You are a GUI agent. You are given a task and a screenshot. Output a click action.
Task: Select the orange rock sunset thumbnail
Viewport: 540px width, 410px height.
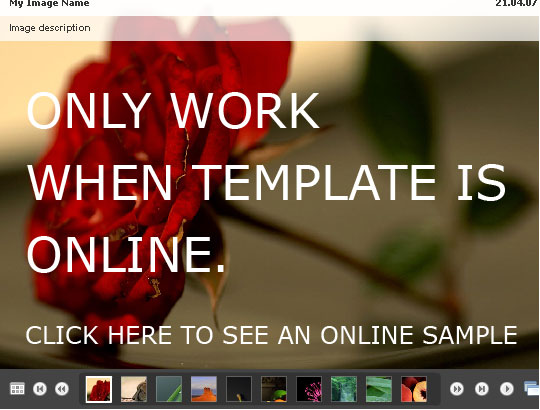click(204, 389)
